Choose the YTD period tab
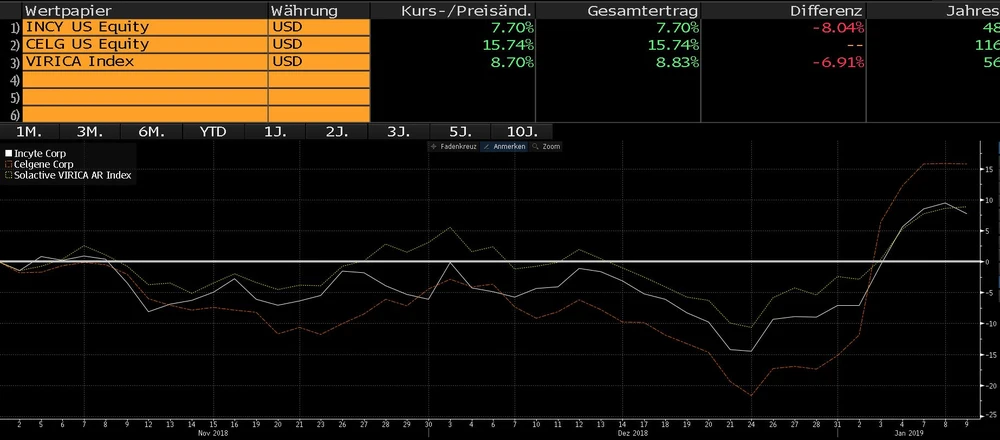The width and height of the screenshot is (1000, 440). coord(212,132)
